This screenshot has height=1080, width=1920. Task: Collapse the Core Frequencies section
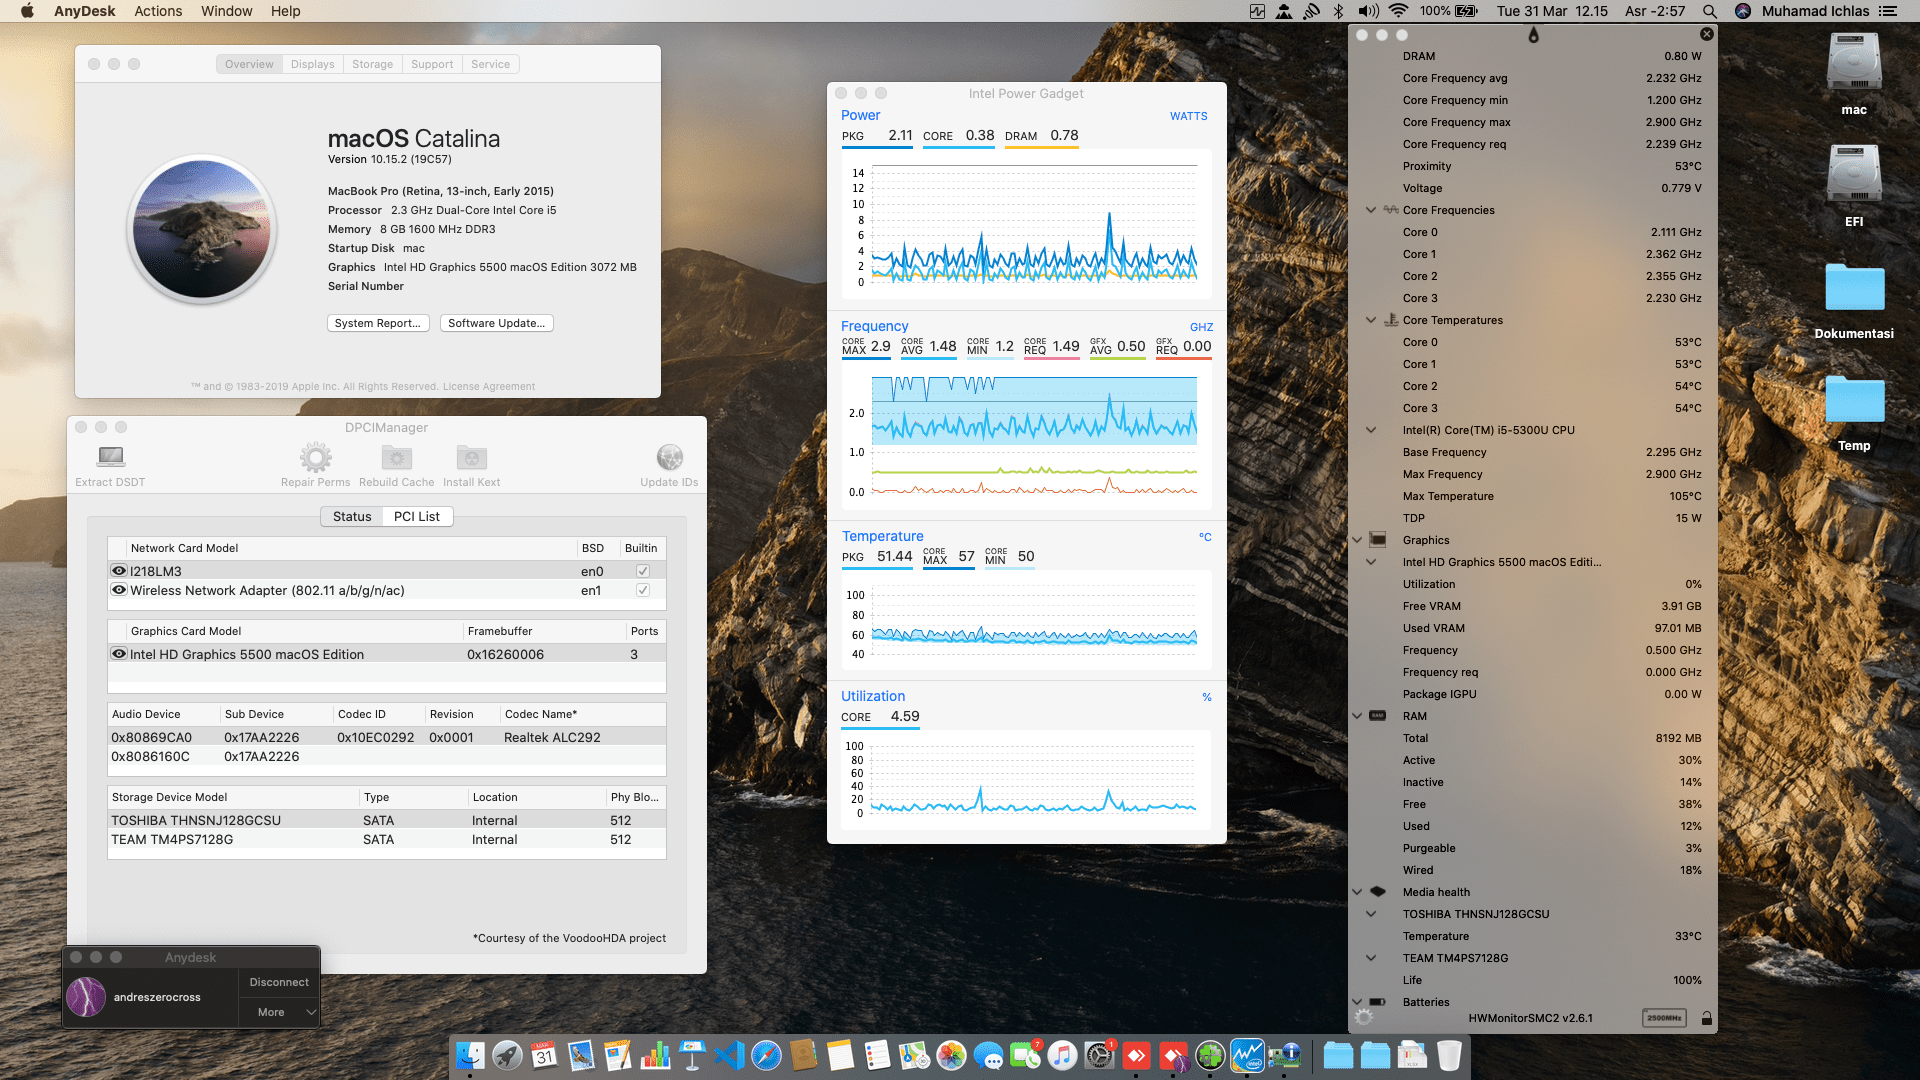point(1371,210)
